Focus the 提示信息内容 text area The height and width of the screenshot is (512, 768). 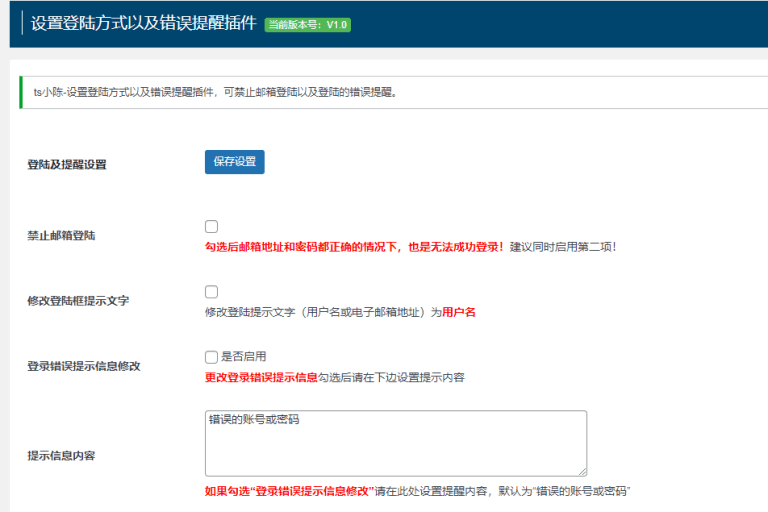click(x=396, y=443)
